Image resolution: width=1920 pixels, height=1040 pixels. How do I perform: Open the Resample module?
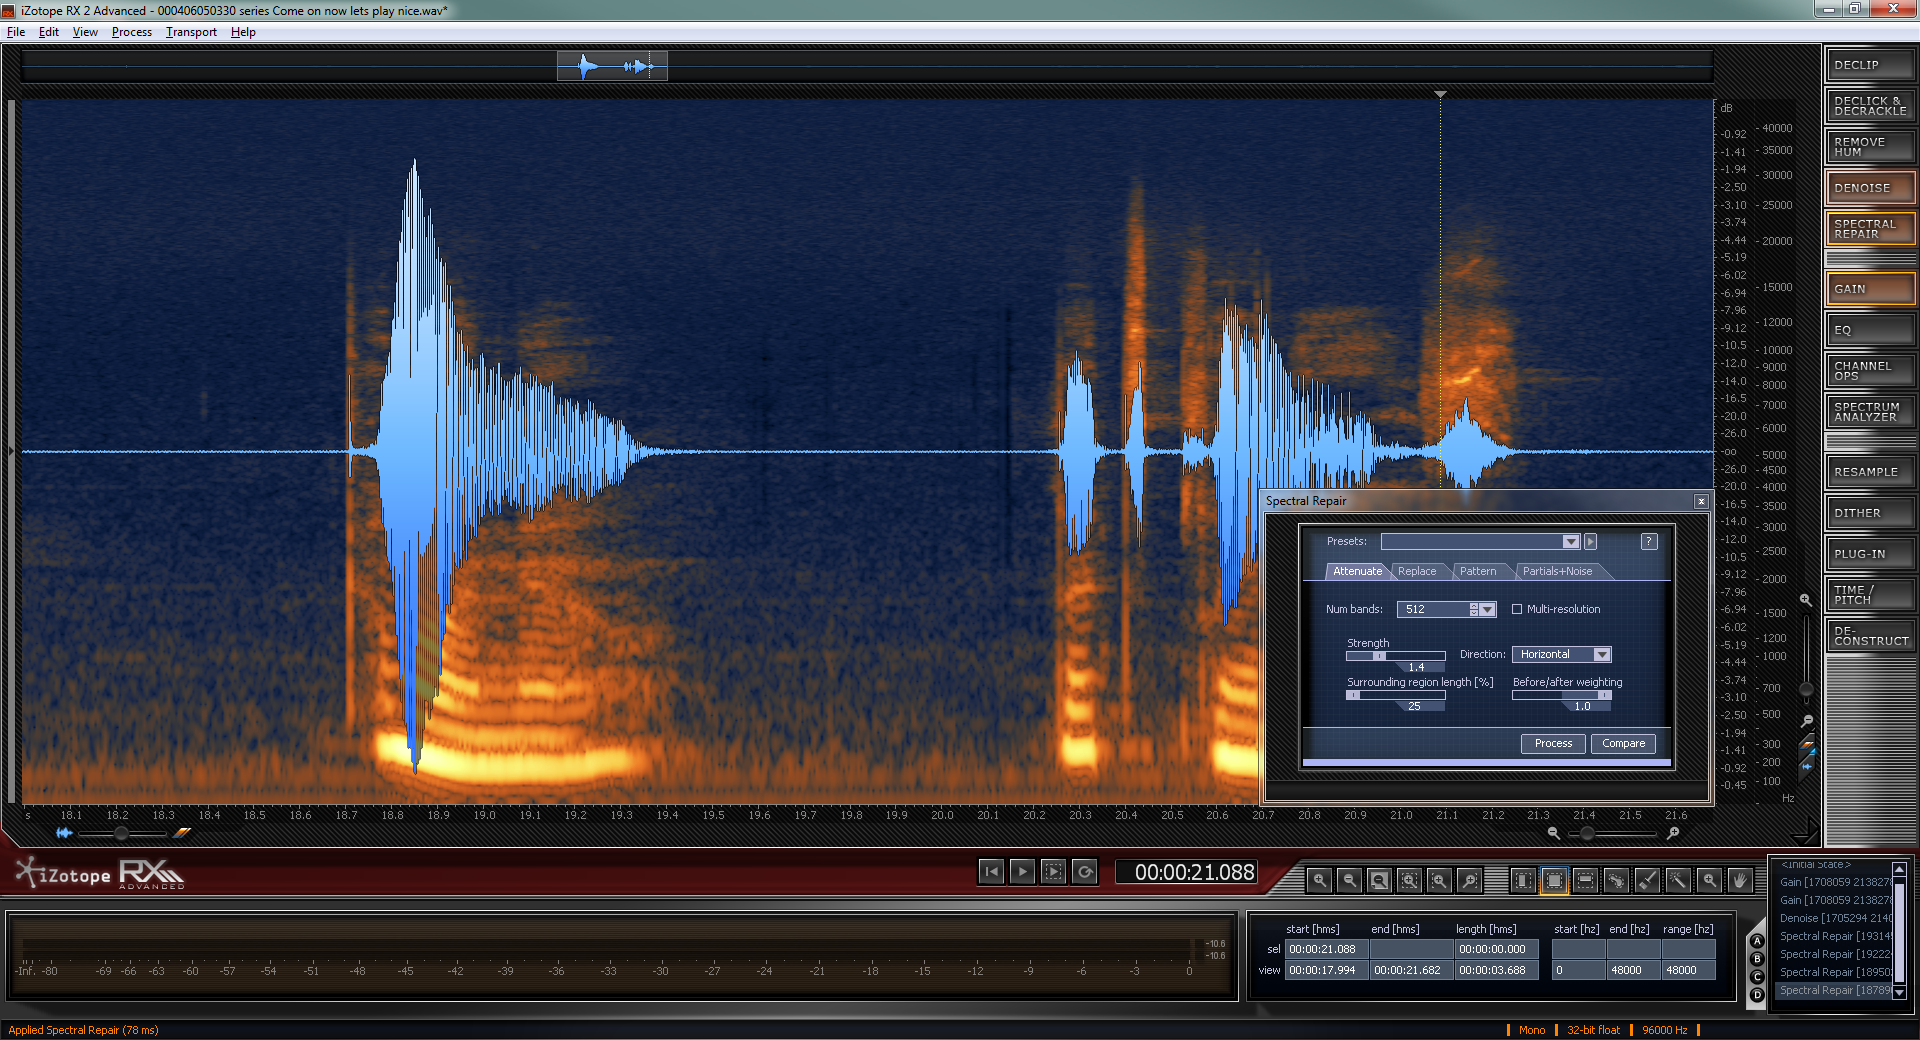1870,472
